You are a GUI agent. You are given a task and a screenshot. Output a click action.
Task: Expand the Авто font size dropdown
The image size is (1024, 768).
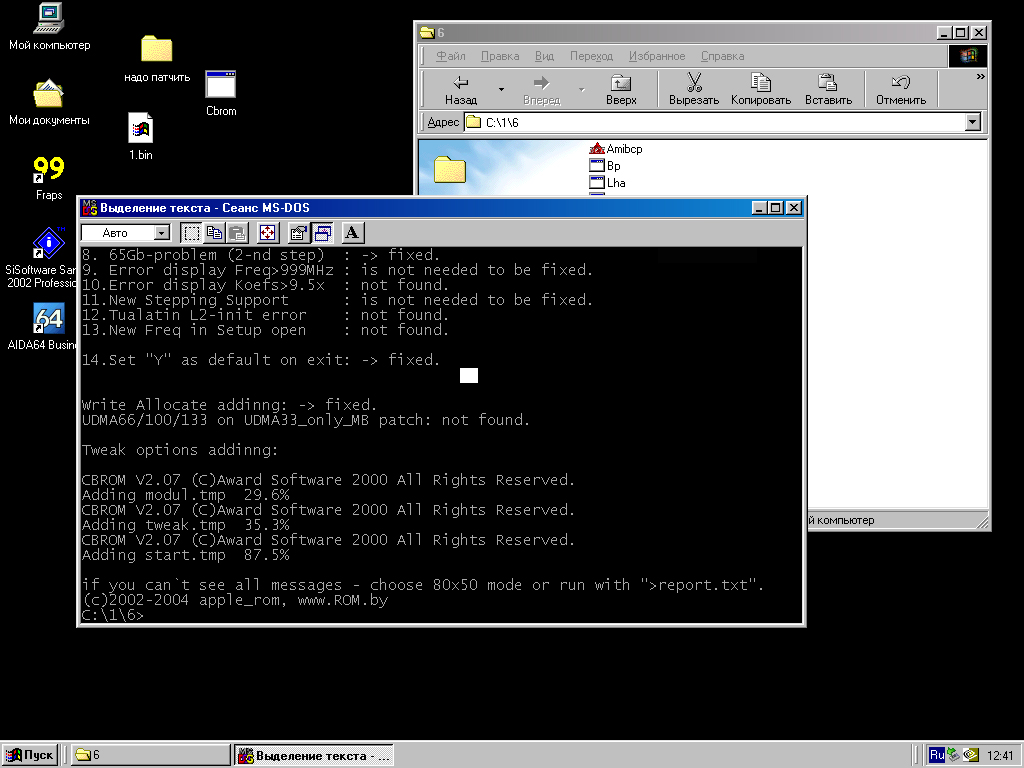(x=162, y=233)
